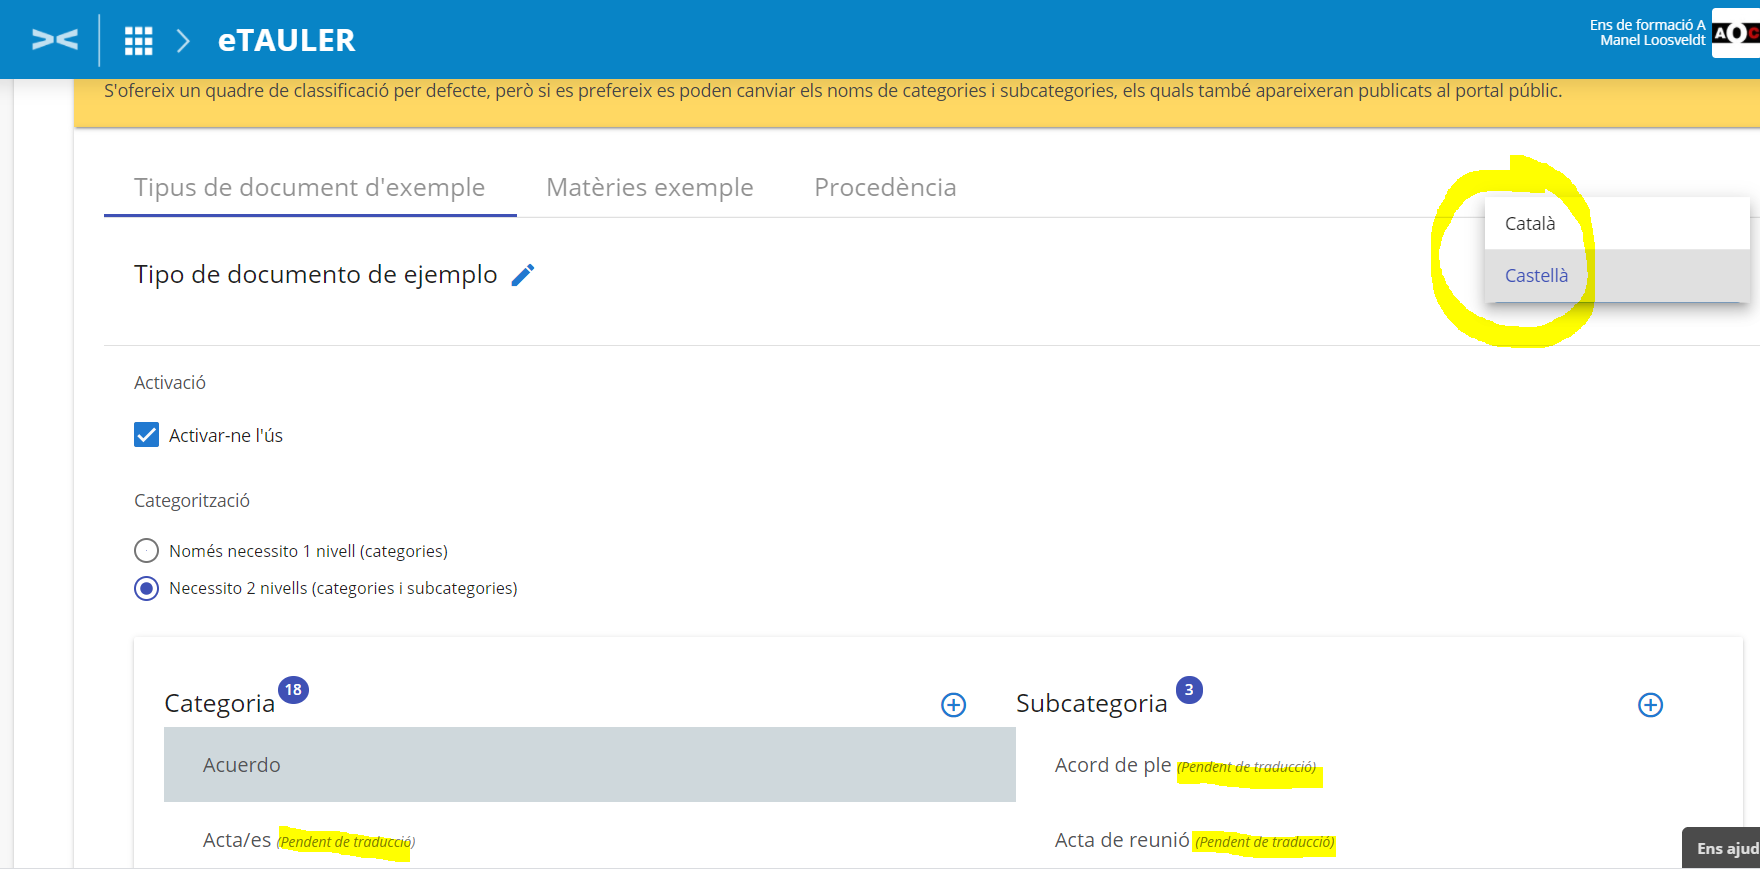This screenshot has height=870, width=1760.
Task: Click the Subcategoria count badge 3
Action: tap(1188, 690)
